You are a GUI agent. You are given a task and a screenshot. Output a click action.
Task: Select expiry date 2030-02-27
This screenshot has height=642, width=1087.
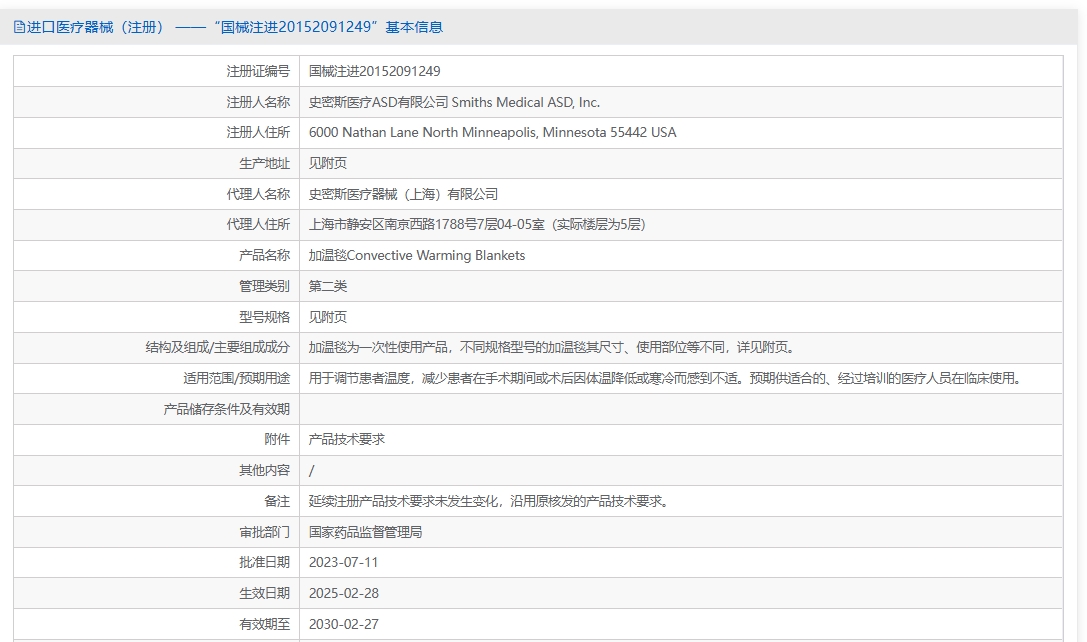point(344,624)
